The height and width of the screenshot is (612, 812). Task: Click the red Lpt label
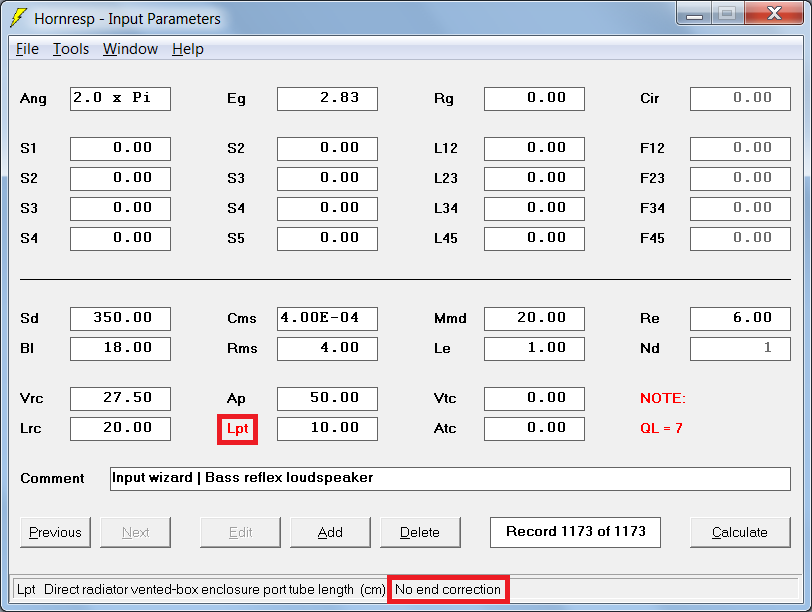click(x=238, y=429)
